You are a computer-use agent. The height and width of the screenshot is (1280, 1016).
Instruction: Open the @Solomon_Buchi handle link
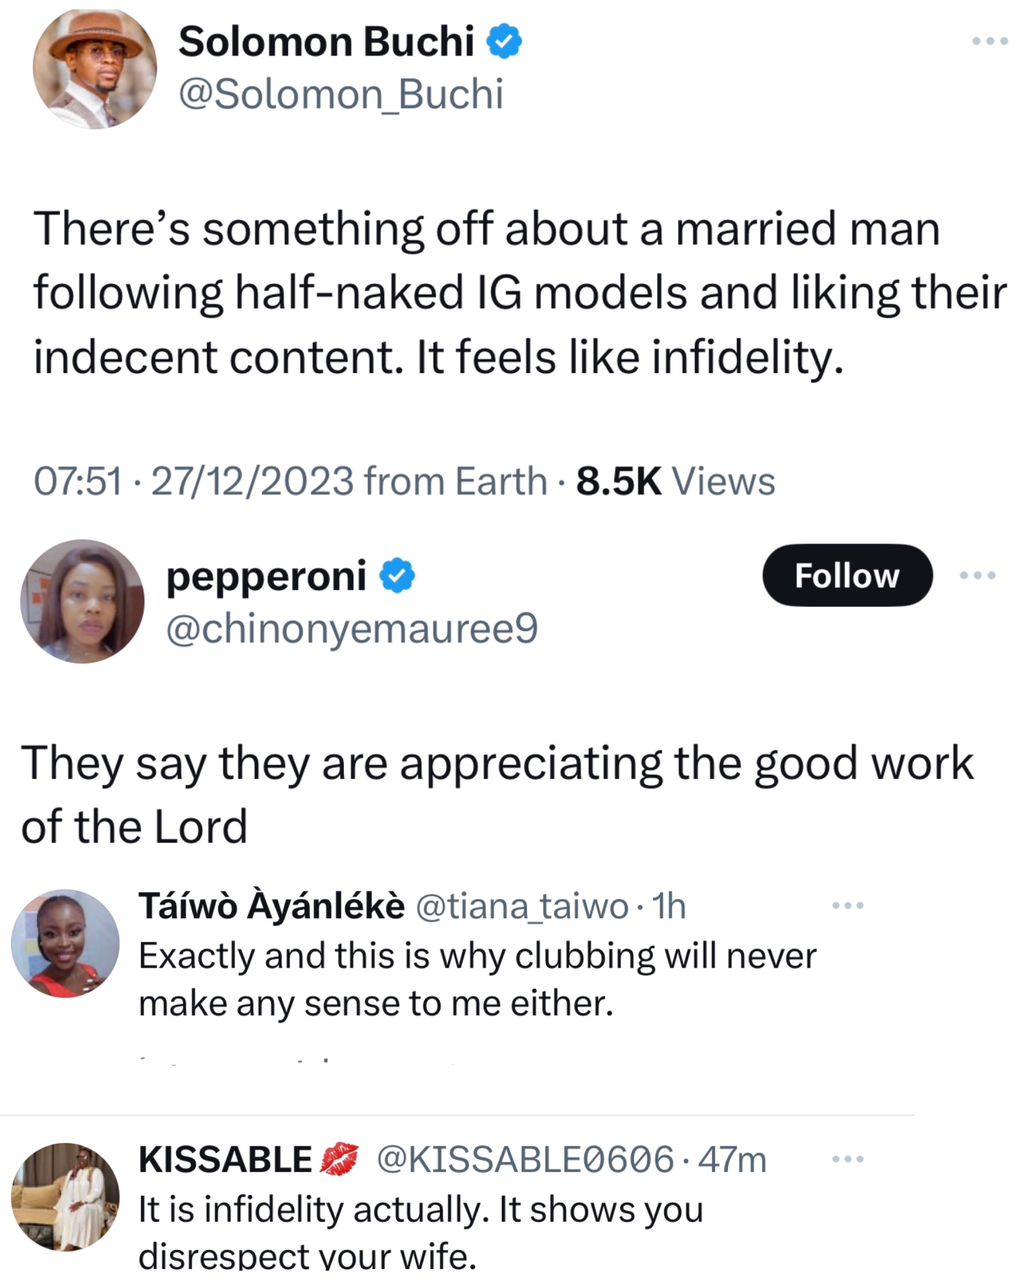coord(340,94)
